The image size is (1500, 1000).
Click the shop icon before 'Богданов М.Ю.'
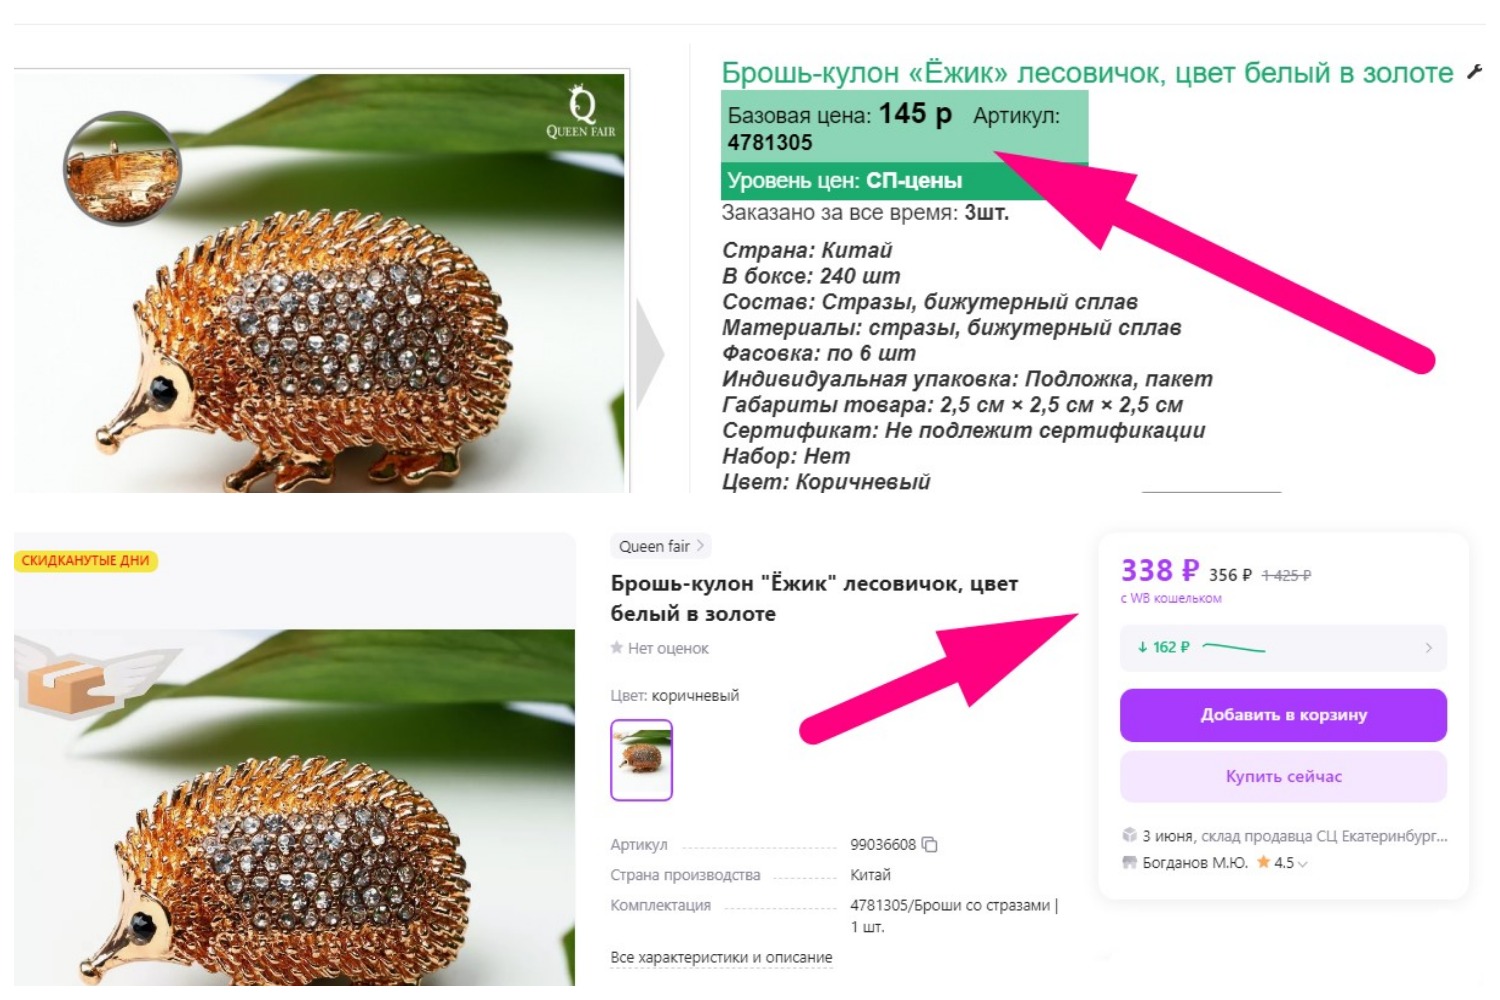pyautogui.click(x=1129, y=862)
